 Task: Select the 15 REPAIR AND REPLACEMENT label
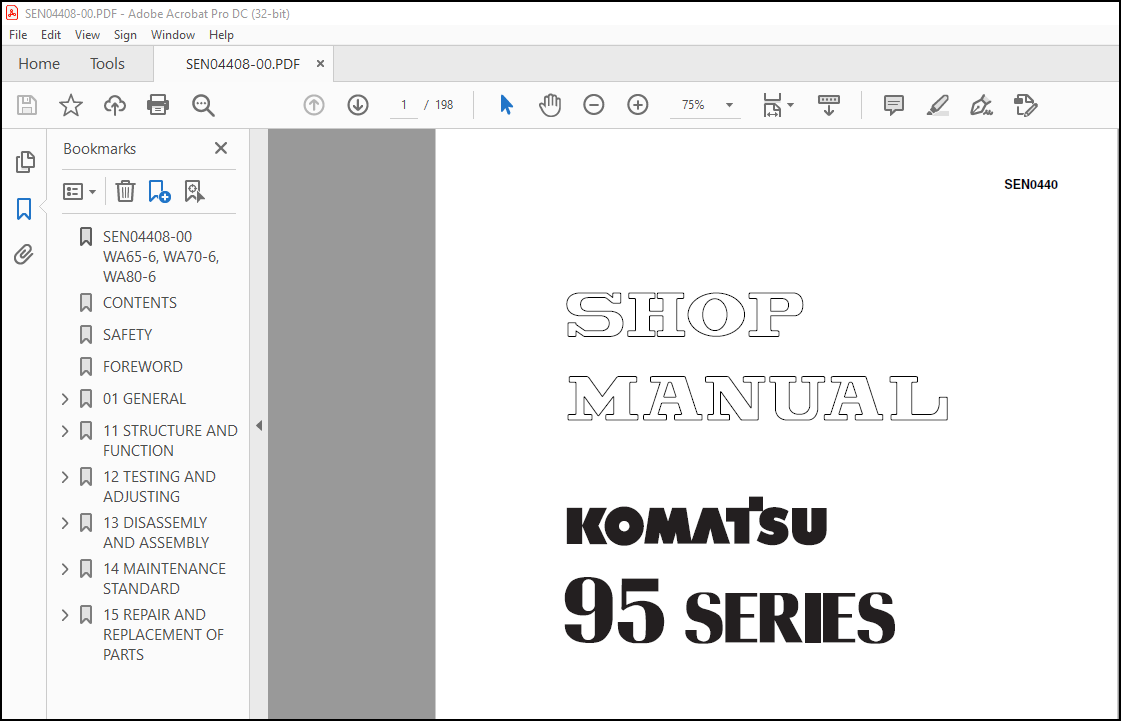tap(163, 634)
